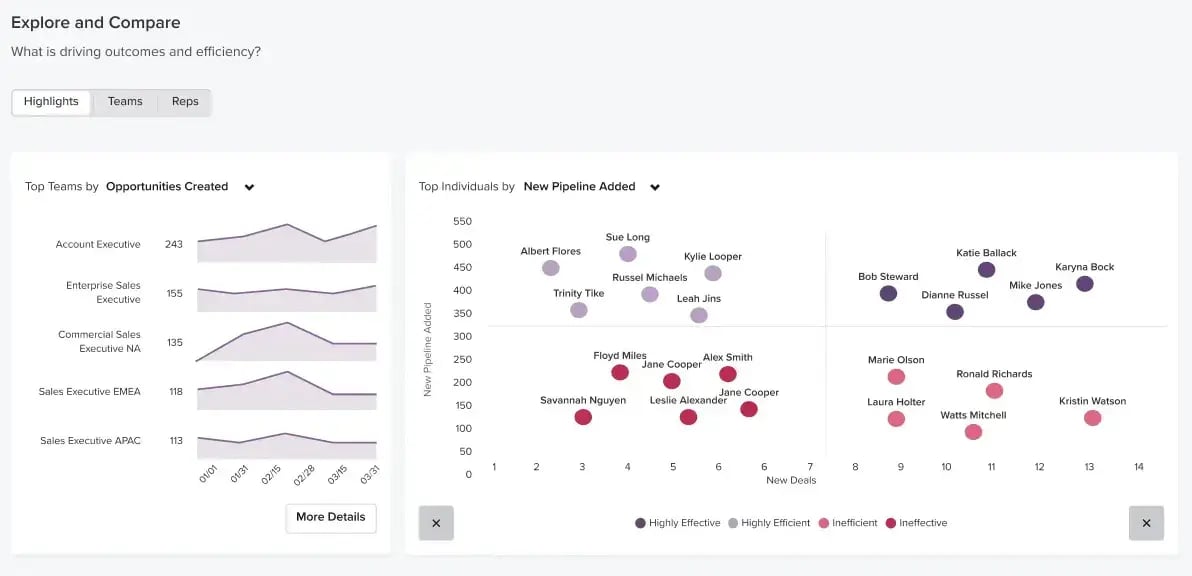Screen dimensions: 1192x576
Task: Dismiss the scatter plot with the left X button
Action: 436,522
